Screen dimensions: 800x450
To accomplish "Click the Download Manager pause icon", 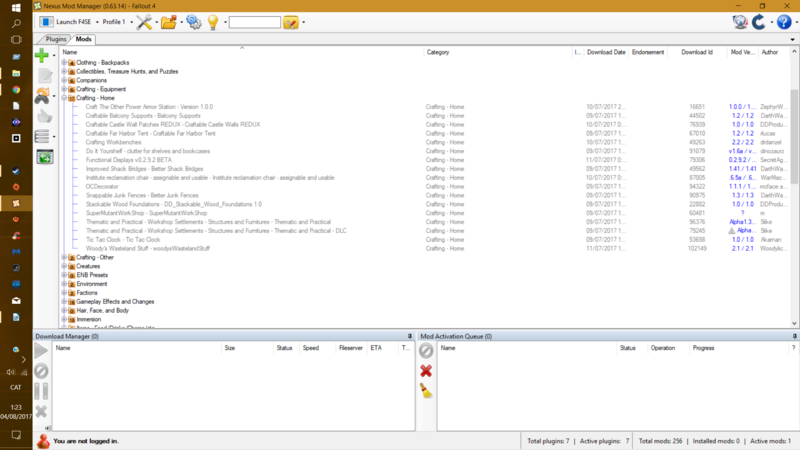I will tap(41, 391).
